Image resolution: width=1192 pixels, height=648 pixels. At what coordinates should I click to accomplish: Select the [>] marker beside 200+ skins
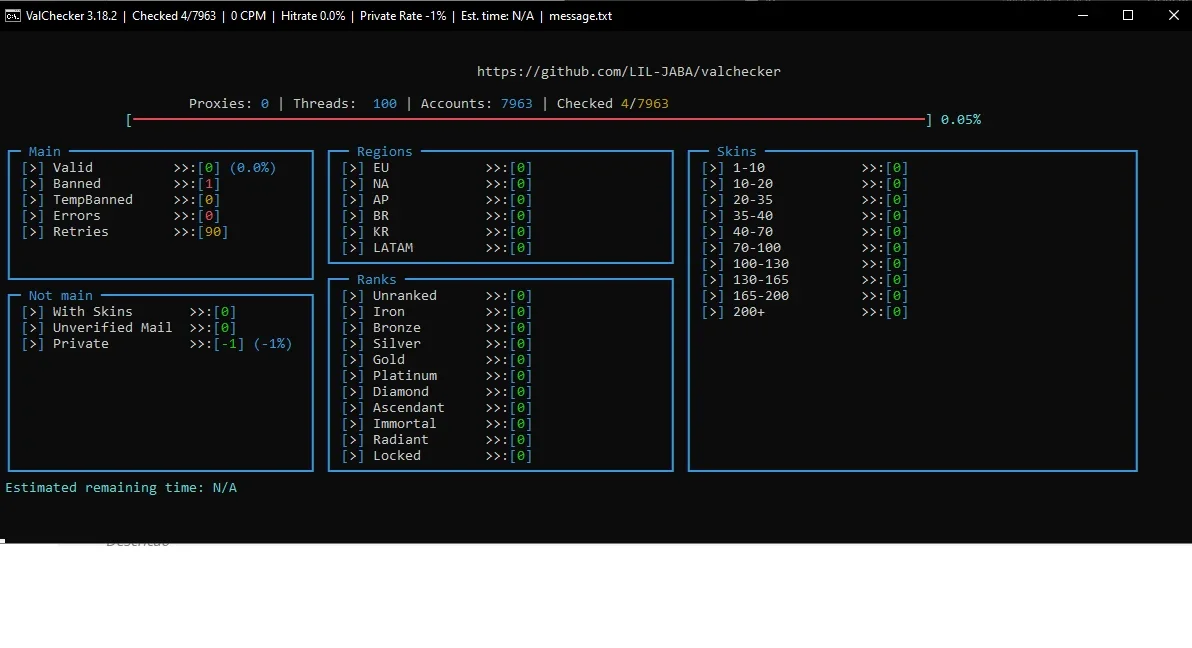click(713, 312)
